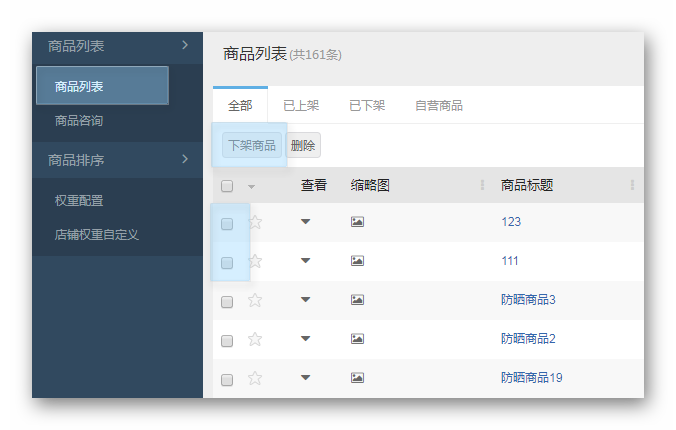
Task: Open the product titled 防晒商品3
Action: pos(528,300)
